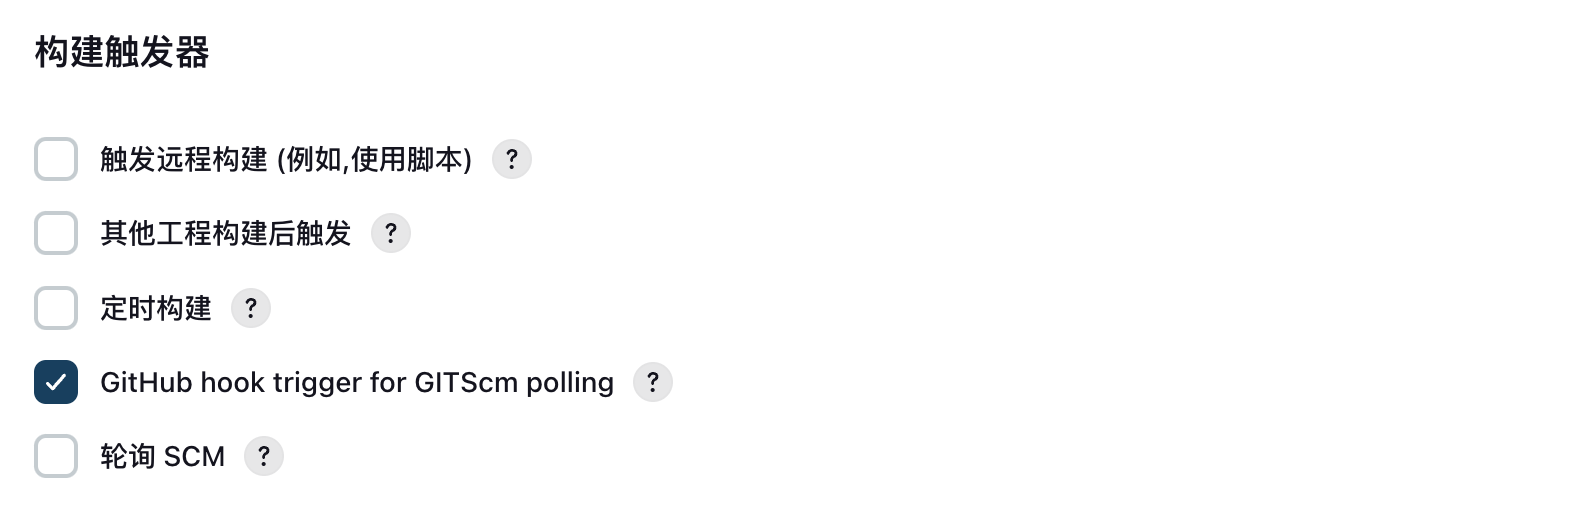Enable the 轮询 SCM checkbox
Screen dimensions: 1596x532
pyautogui.click(x=56, y=456)
